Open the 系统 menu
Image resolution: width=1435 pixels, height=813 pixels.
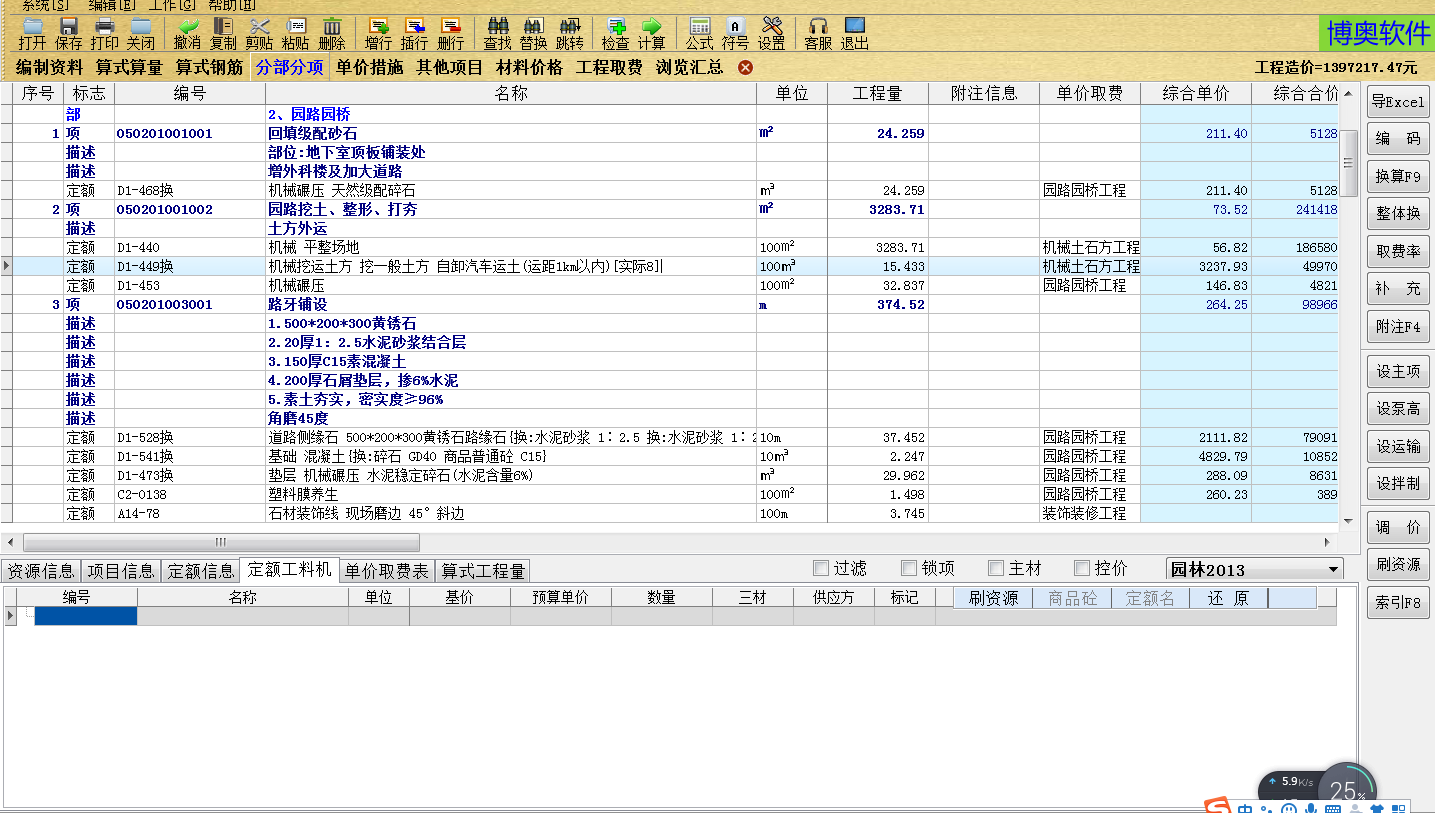coord(45,5)
